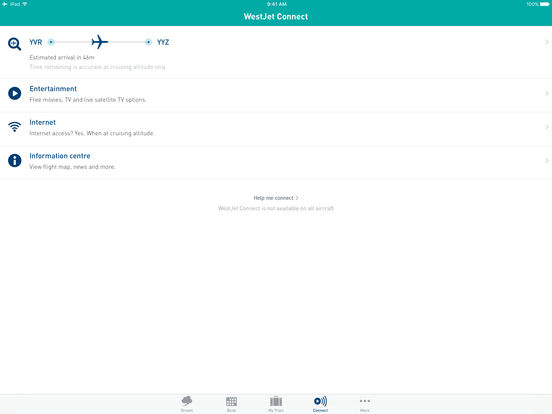This screenshot has height=414, width=552.
Task: Click 'Time remaining is accurate' note
Action: coord(98,67)
